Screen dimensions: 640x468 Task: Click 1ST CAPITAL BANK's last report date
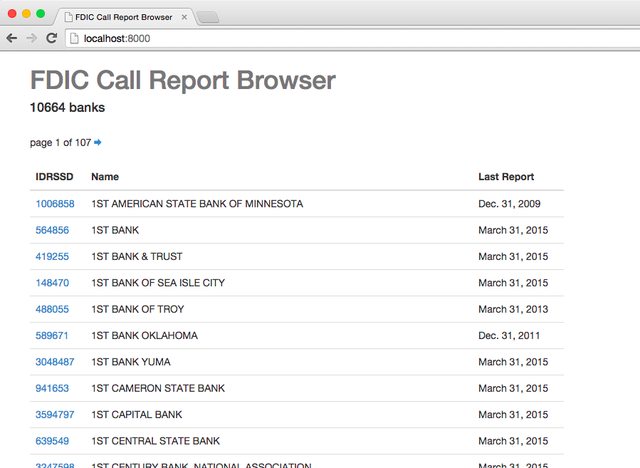513,415
